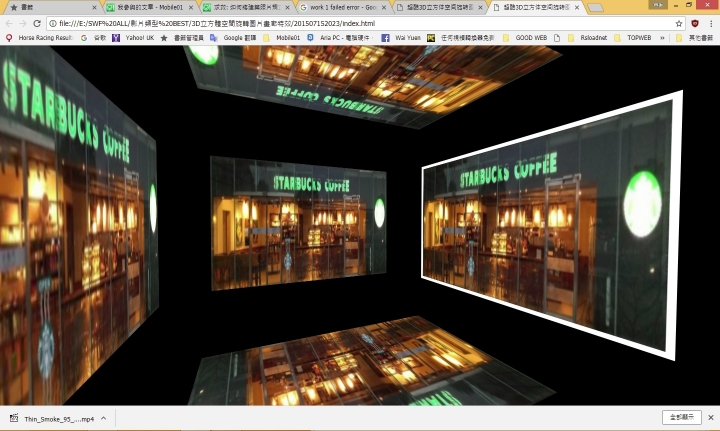Click the blank page bookmark after GOOD WEB
This screenshot has height=431, width=720.
point(557,38)
